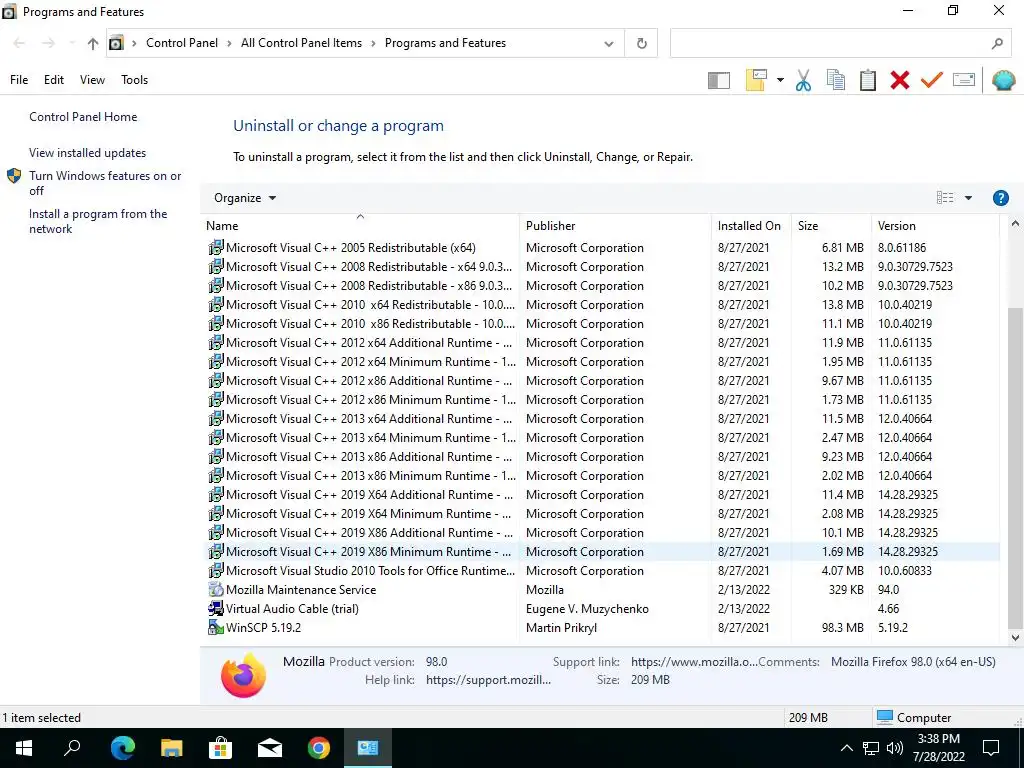Click the Windows Start button
Viewport: 1024px width, 768px height.
[x=24, y=748]
